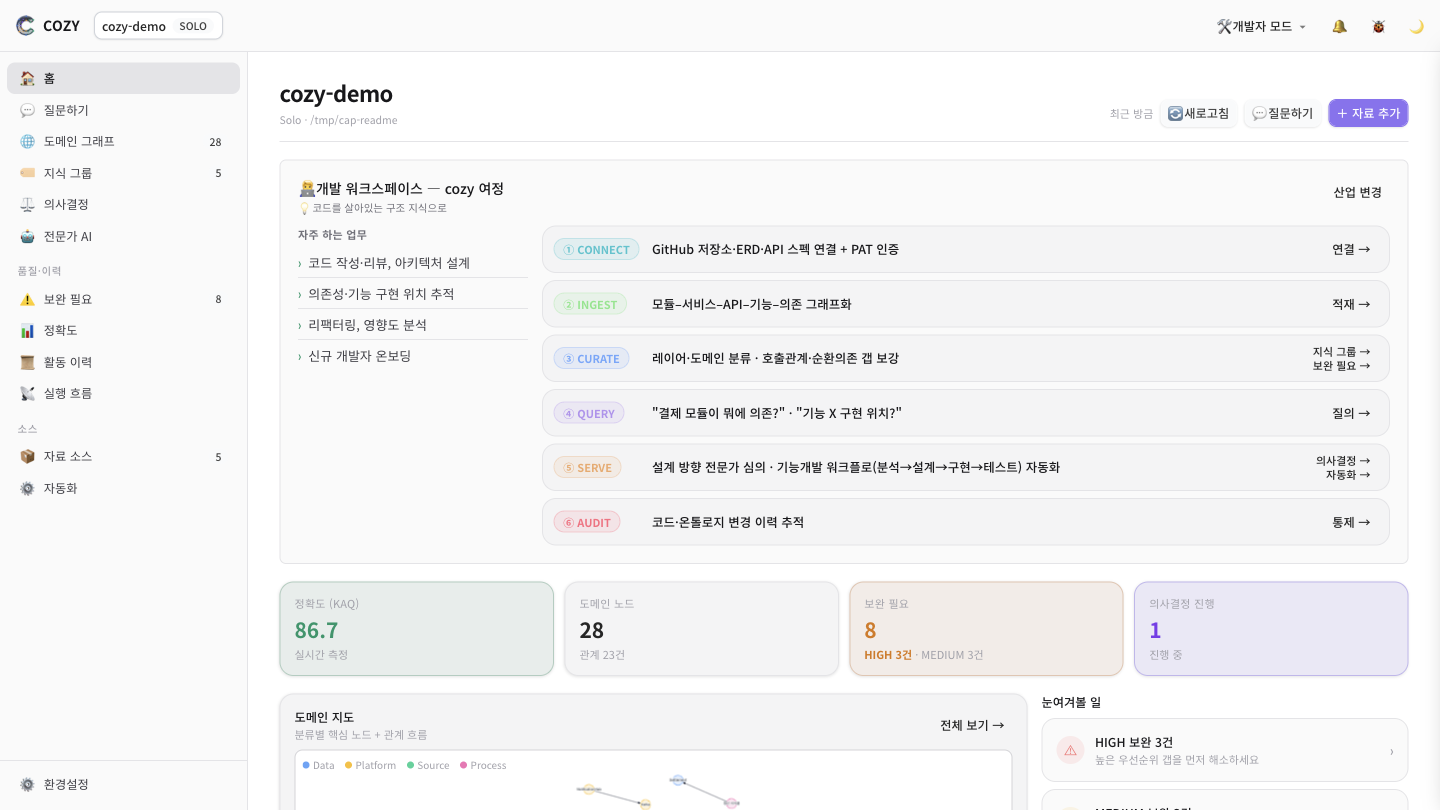Click the ④ QUERY badge

(x=589, y=413)
